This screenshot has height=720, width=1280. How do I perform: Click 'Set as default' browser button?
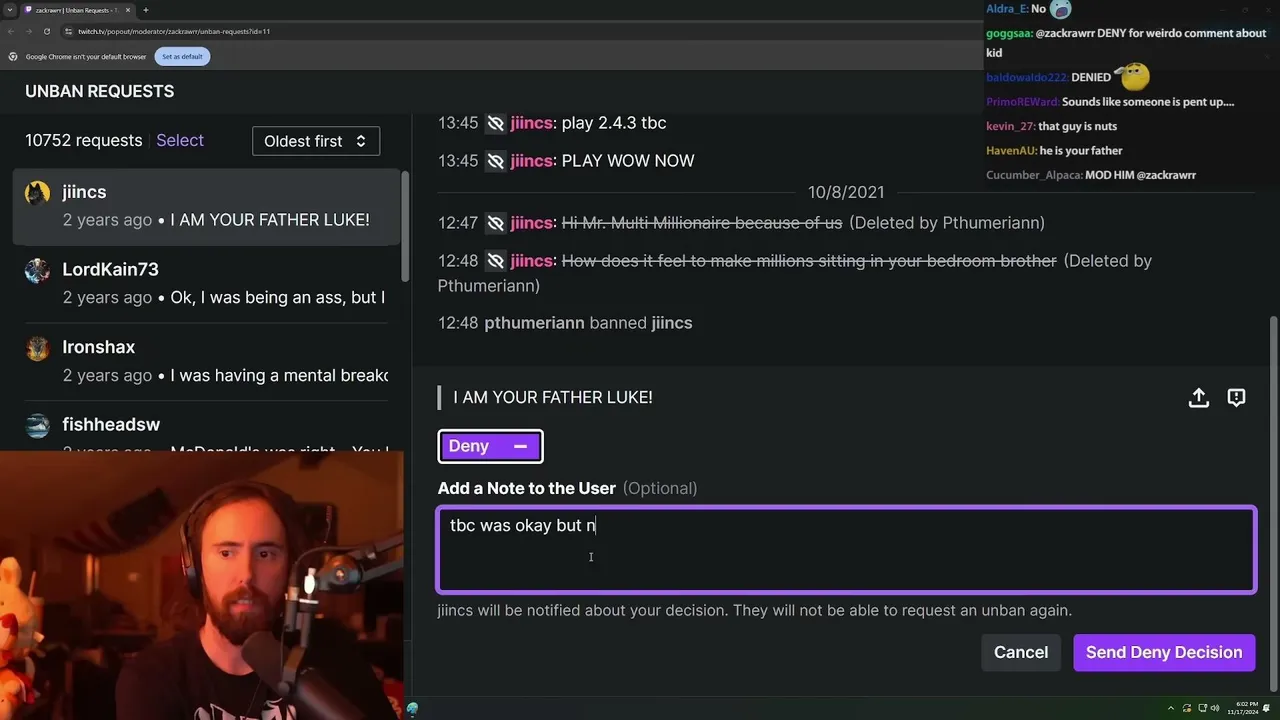click(x=182, y=57)
